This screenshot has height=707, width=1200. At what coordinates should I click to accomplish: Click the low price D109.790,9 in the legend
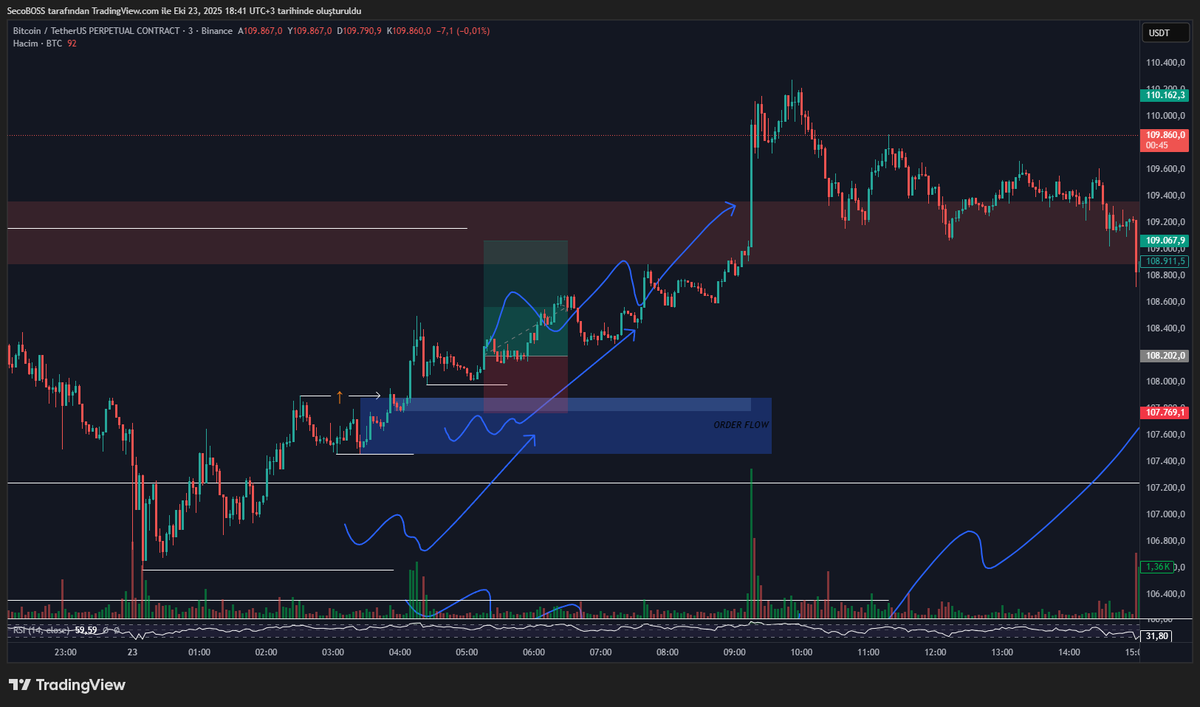coord(360,31)
